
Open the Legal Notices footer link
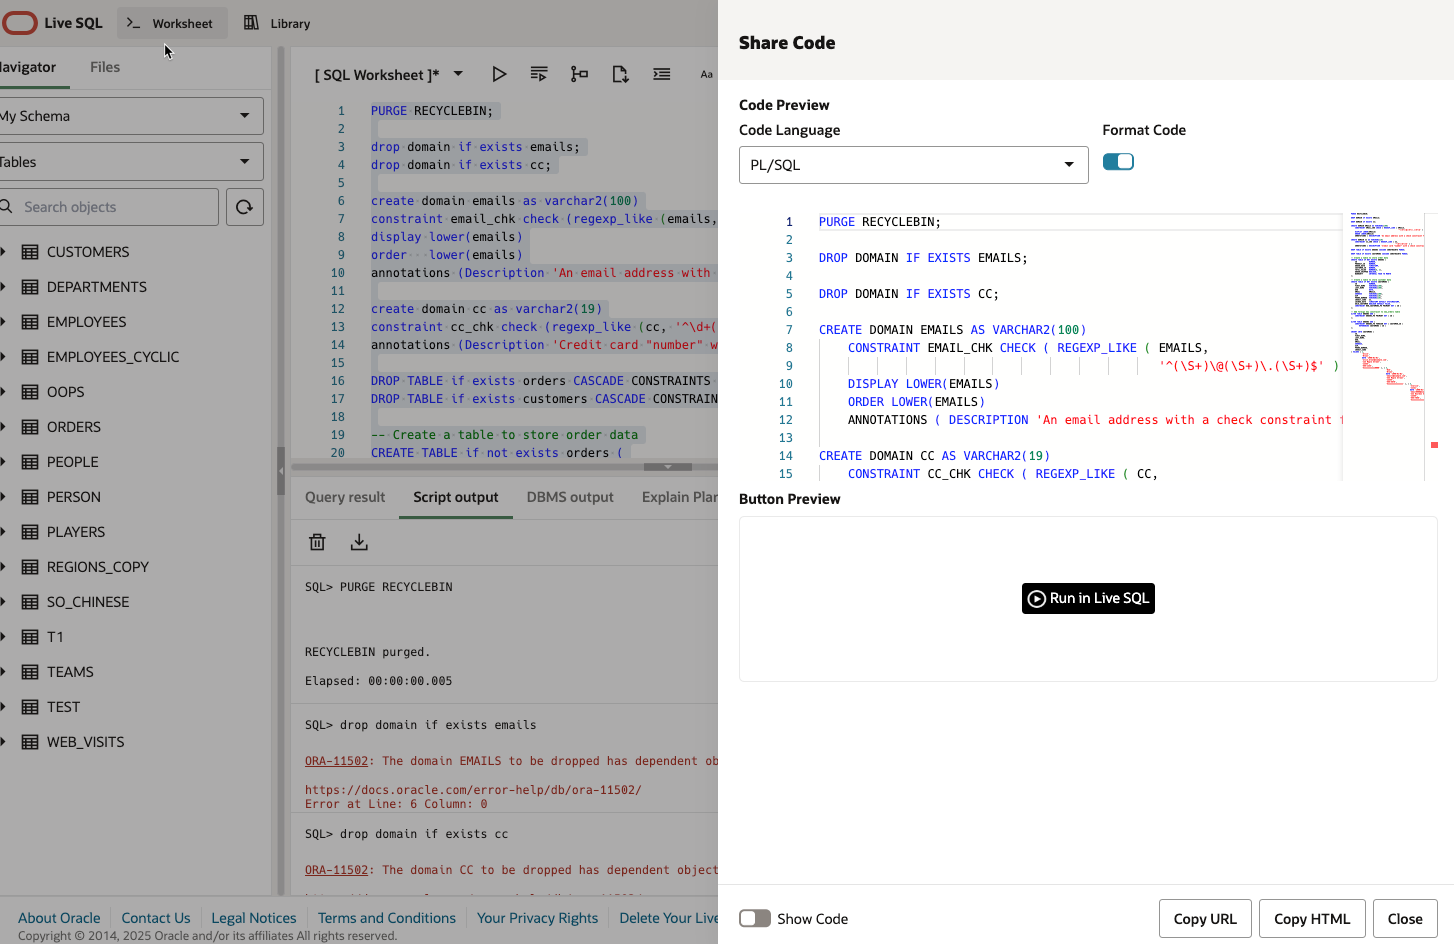254,918
